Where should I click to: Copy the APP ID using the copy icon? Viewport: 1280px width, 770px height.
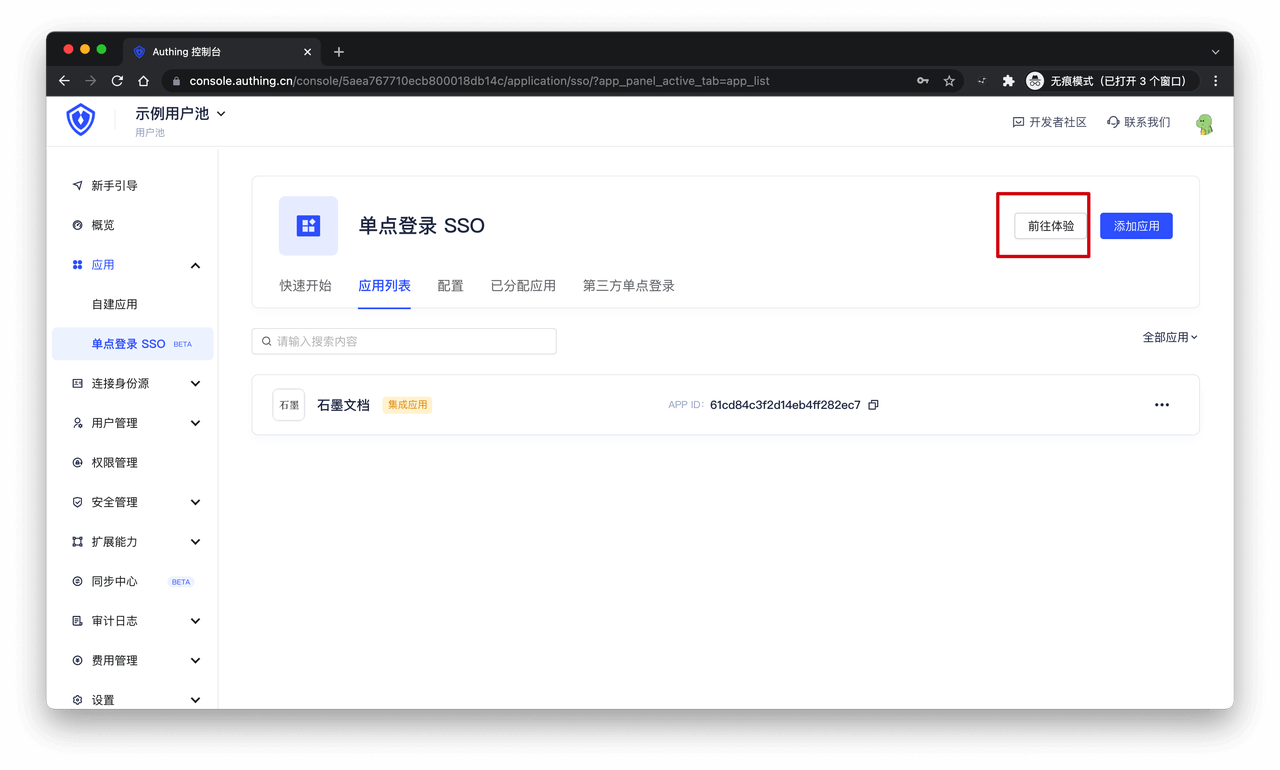coord(872,404)
